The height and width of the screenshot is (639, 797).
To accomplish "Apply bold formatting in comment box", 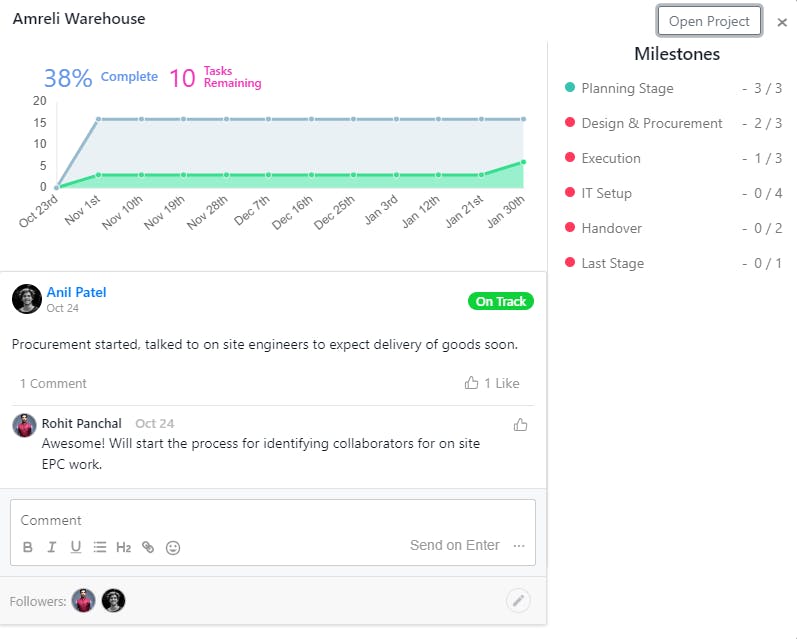I will click(28, 547).
